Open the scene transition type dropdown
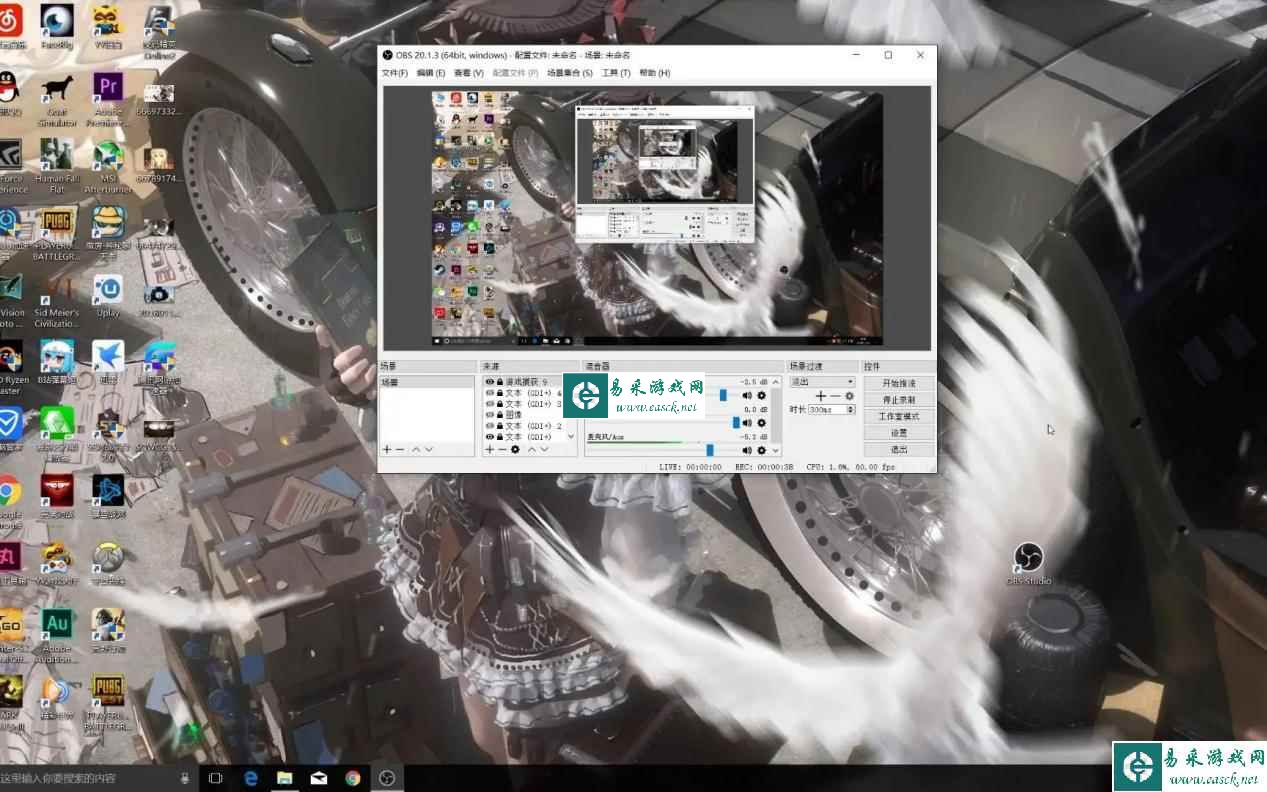This screenshot has height=792, width=1267. point(822,381)
